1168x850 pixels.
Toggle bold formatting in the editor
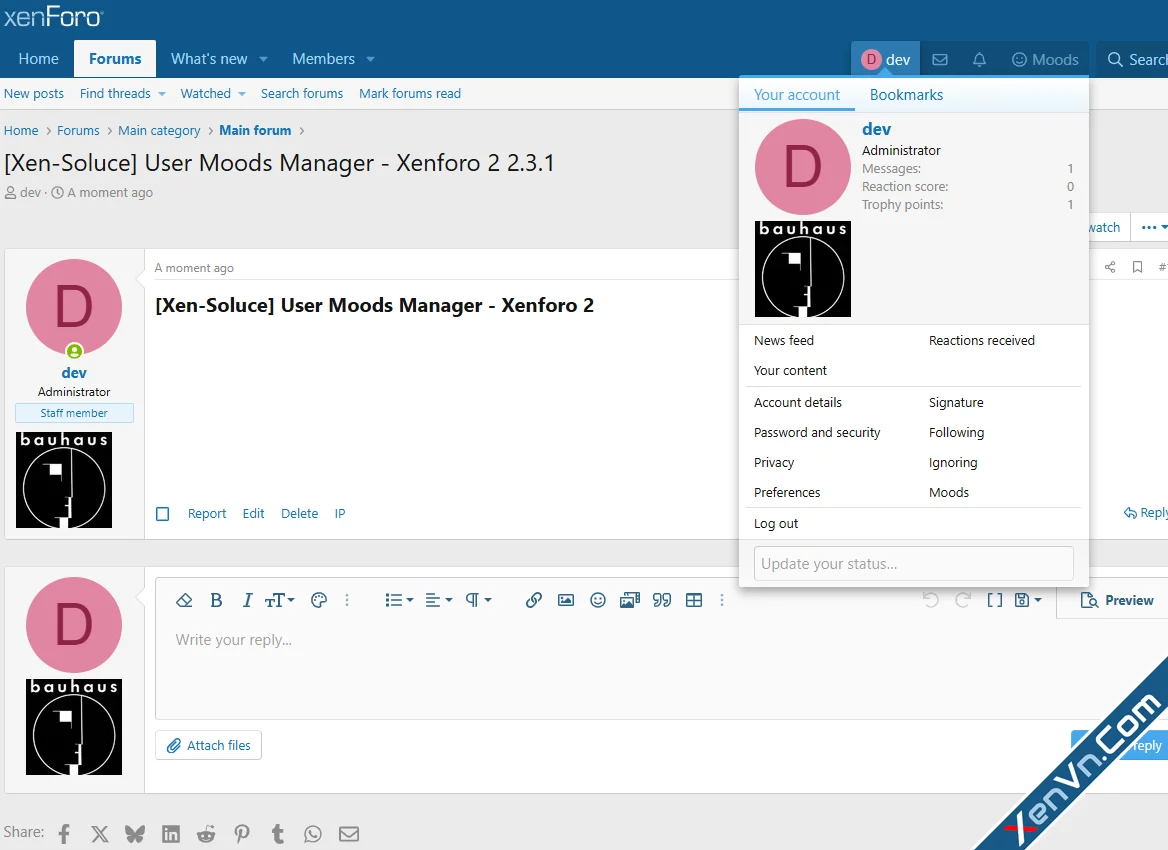pos(216,600)
